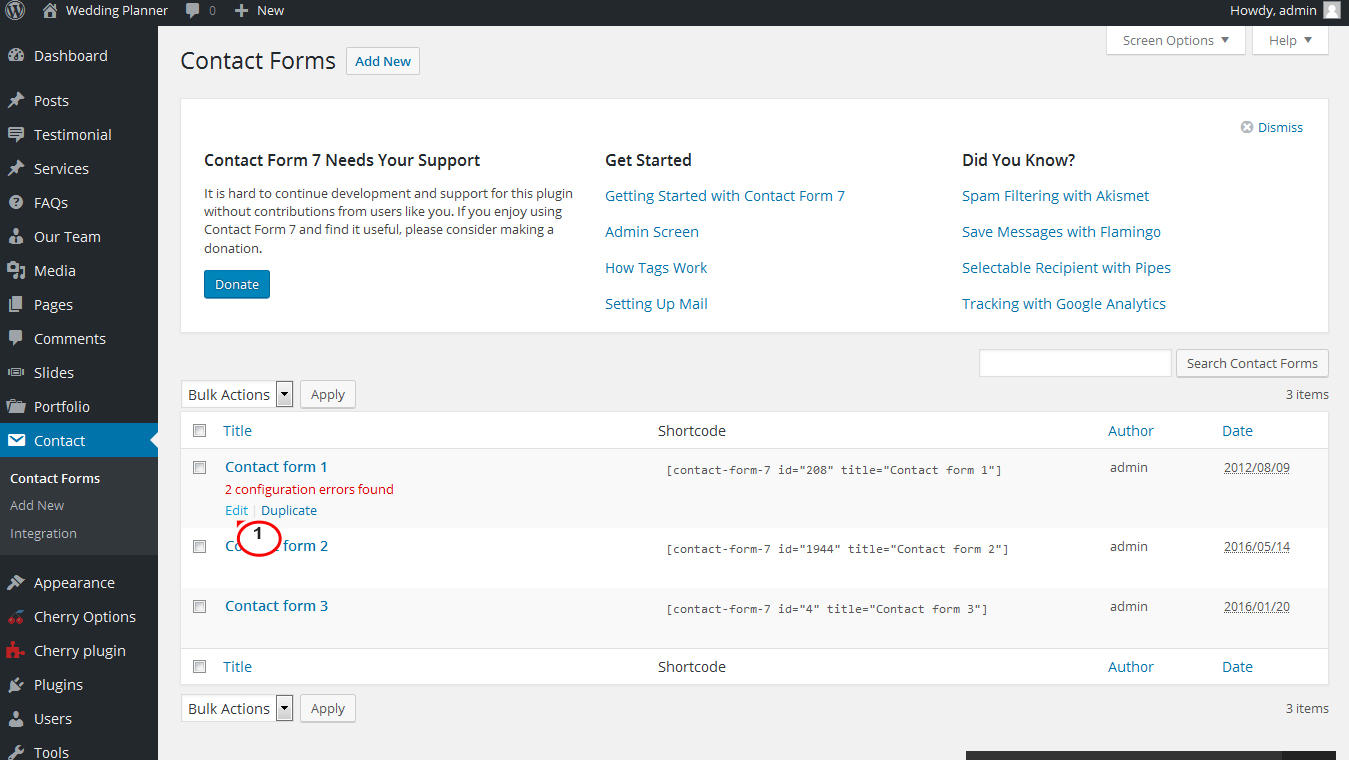Click the Services pin icon
The image size is (1349, 760).
click(x=16, y=169)
